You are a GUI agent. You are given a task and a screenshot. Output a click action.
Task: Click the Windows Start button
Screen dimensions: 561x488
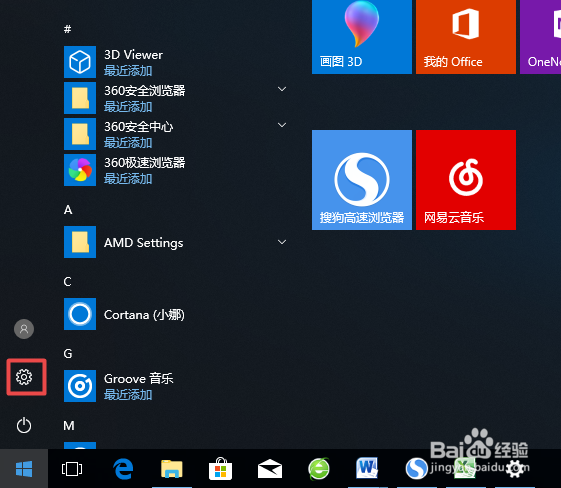coord(24,469)
